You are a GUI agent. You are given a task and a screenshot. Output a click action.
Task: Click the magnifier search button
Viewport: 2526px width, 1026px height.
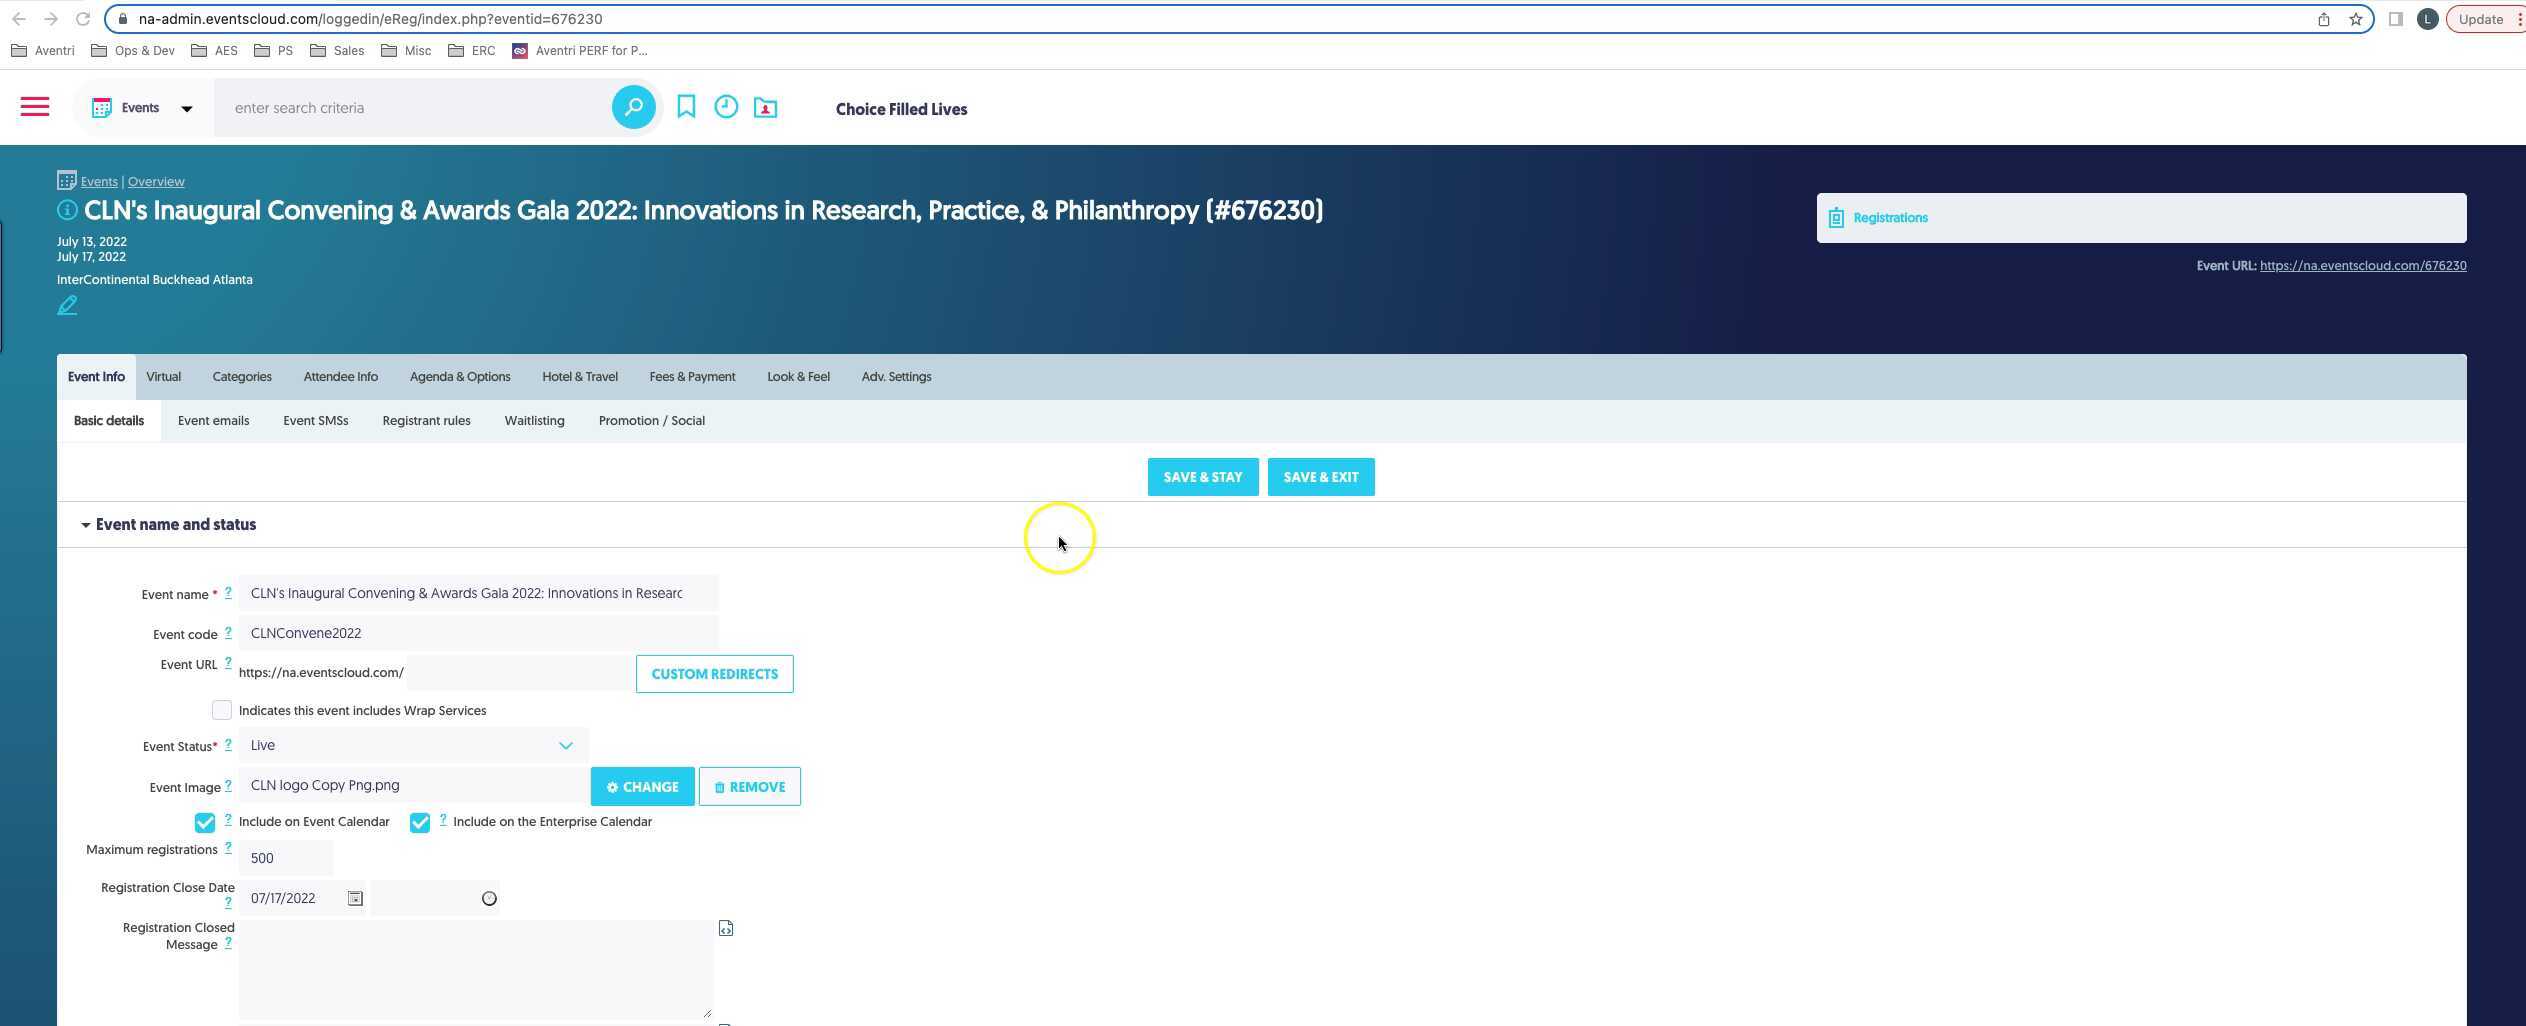click(633, 107)
